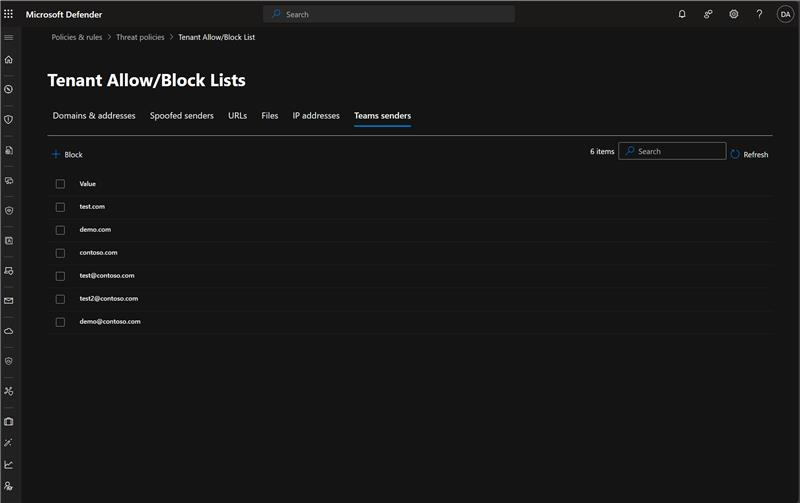Click the Block button

(67, 155)
